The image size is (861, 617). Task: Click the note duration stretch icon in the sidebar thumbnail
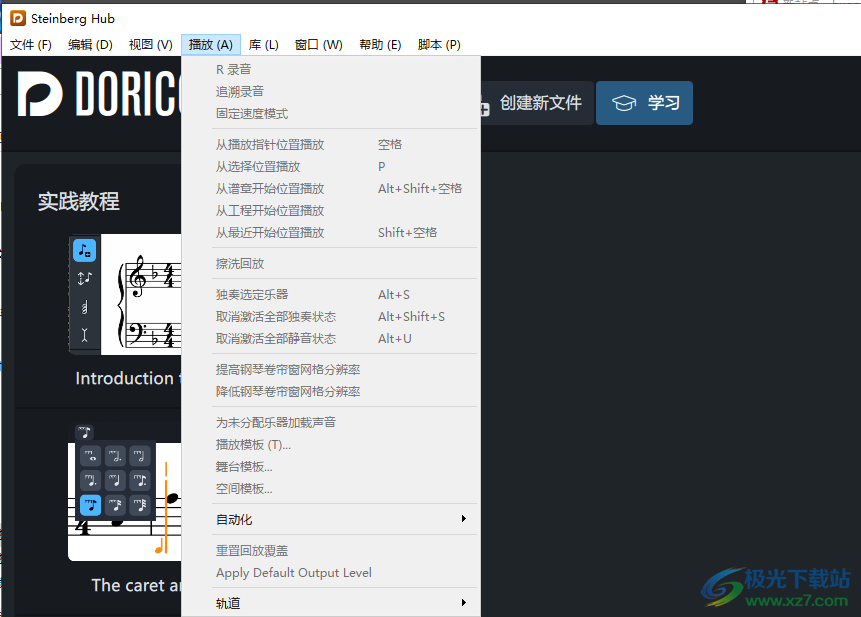coord(84,278)
